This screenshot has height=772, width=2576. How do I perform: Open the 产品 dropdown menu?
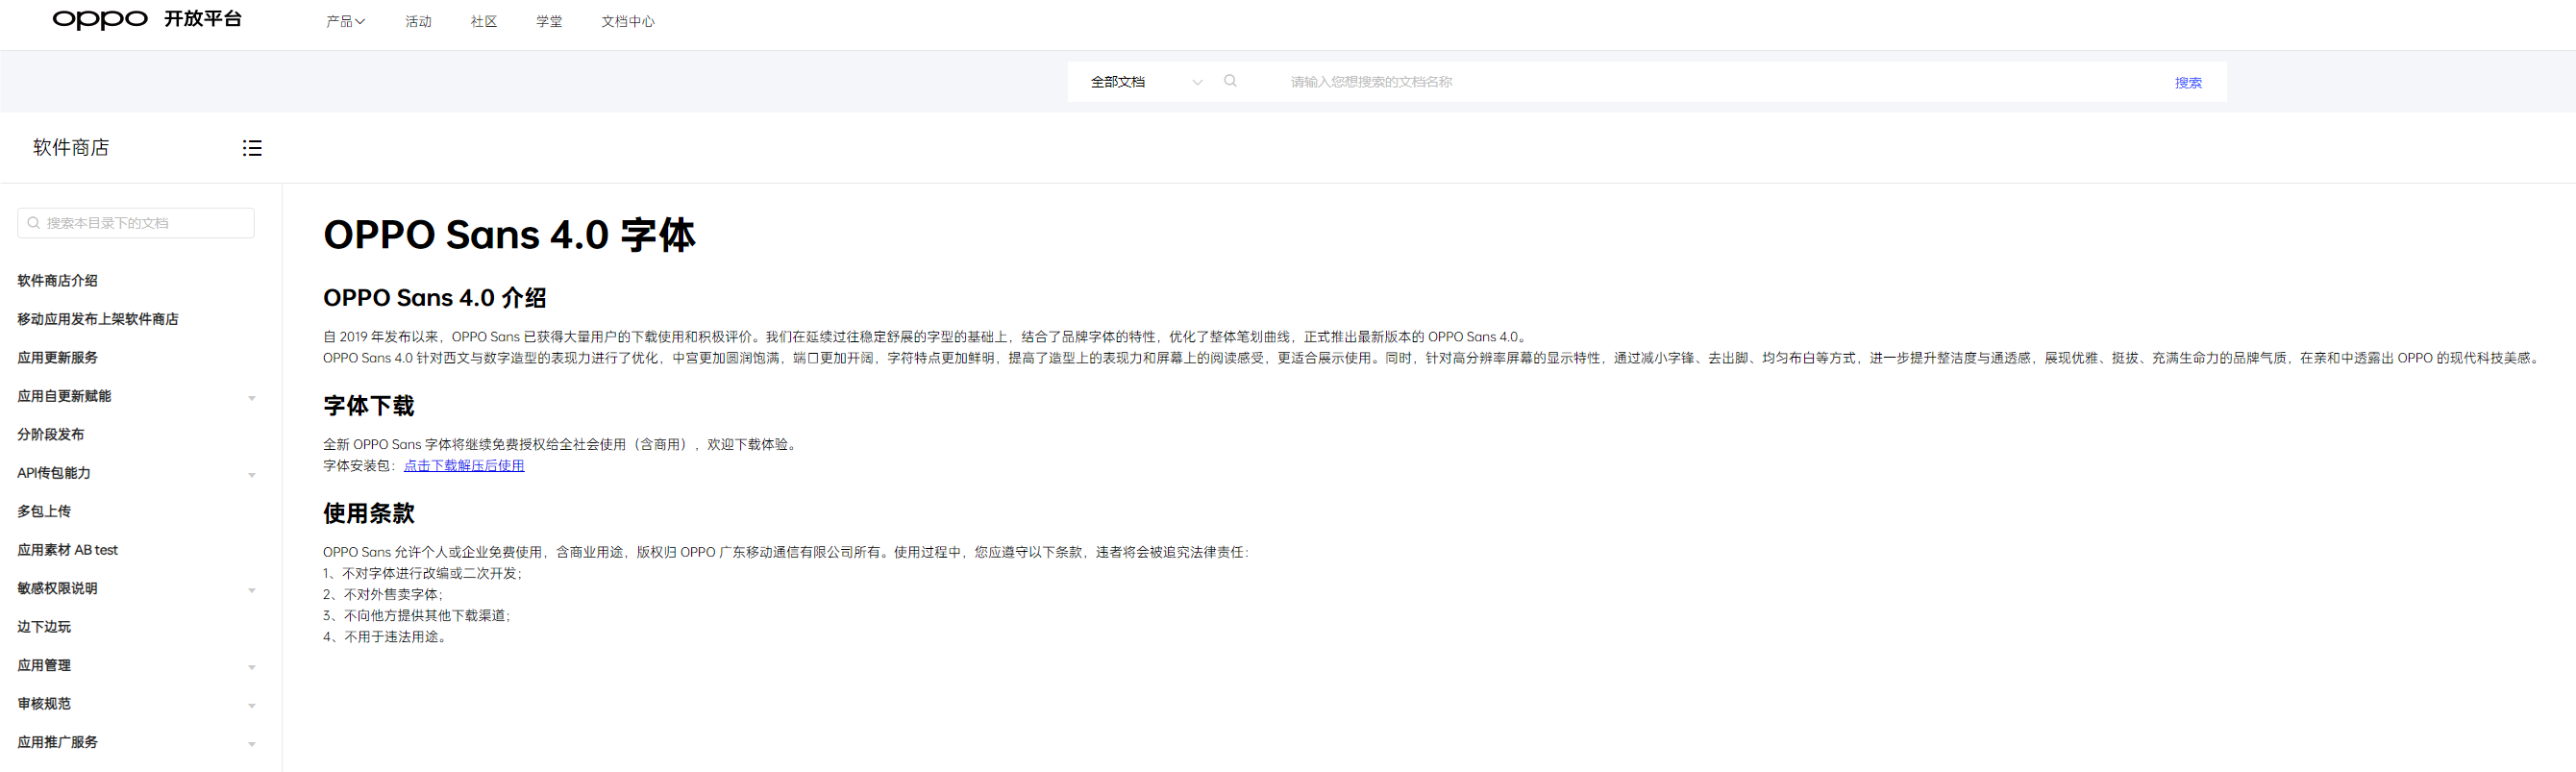tap(345, 21)
